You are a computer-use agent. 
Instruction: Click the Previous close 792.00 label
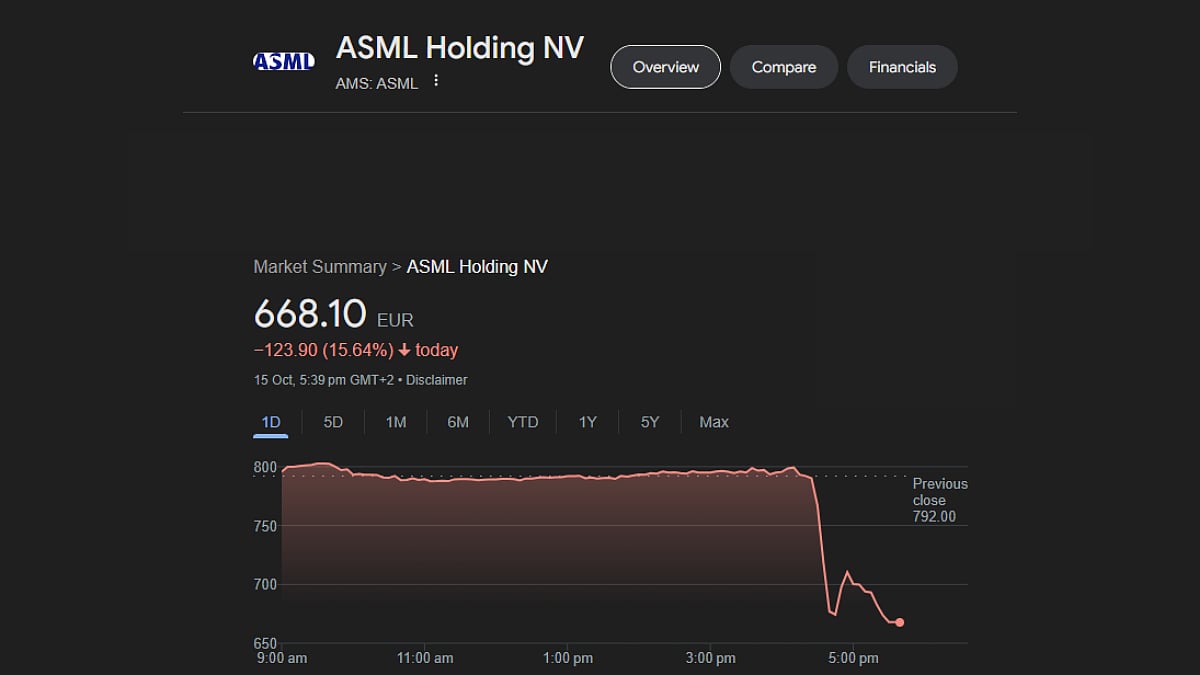tap(939, 500)
